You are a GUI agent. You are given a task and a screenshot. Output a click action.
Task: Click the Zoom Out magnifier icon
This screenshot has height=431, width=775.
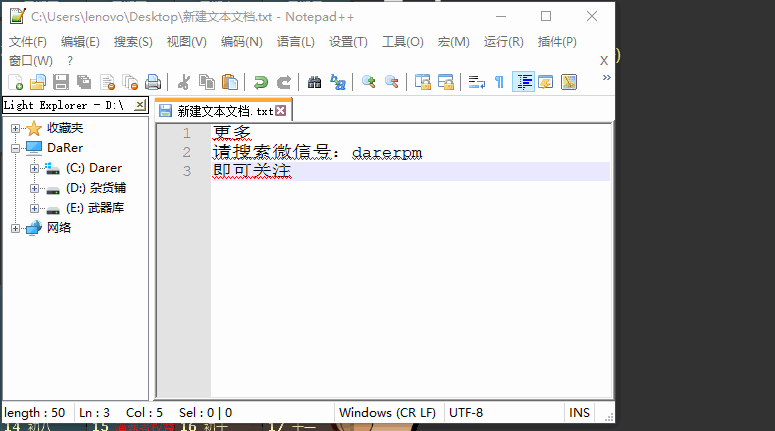pyautogui.click(x=391, y=82)
